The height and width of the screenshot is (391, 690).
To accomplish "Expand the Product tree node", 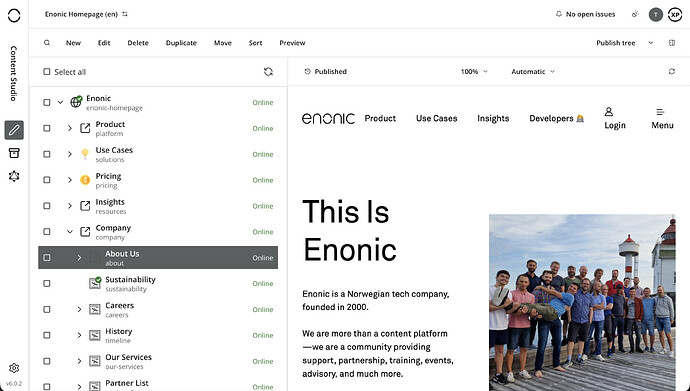I will tap(70, 128).
